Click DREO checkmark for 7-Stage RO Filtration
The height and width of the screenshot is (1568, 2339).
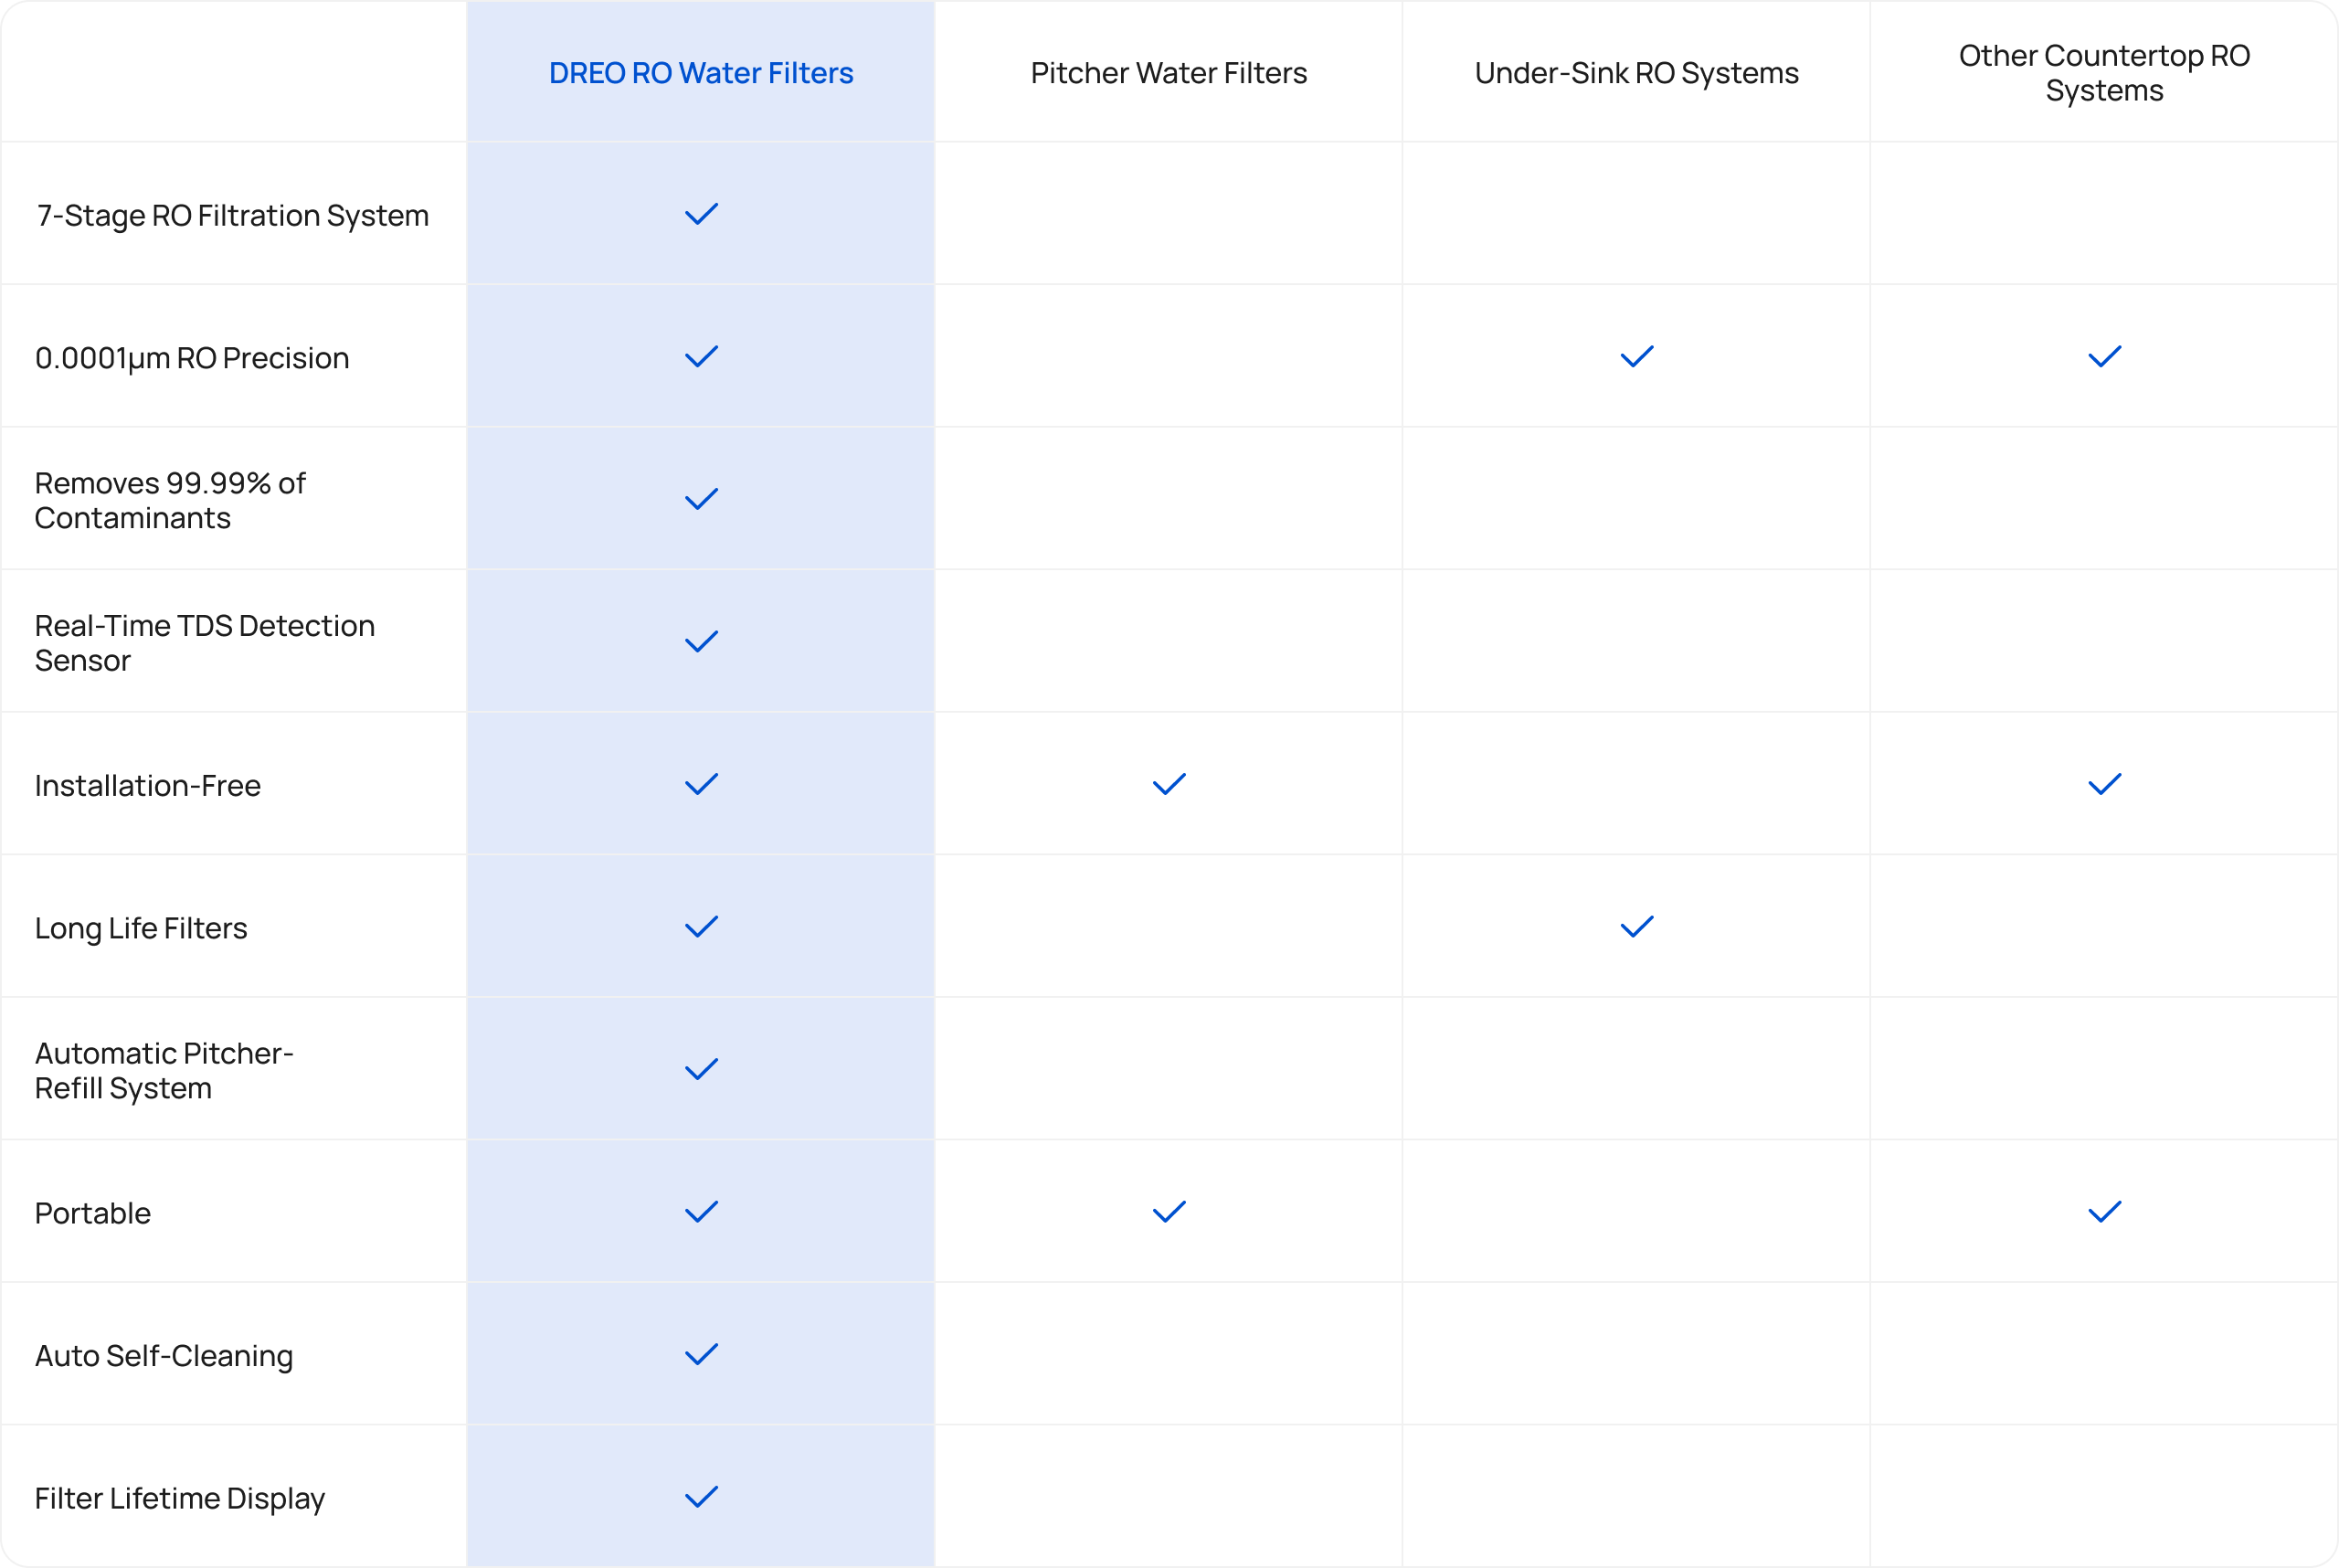point(701,214)
